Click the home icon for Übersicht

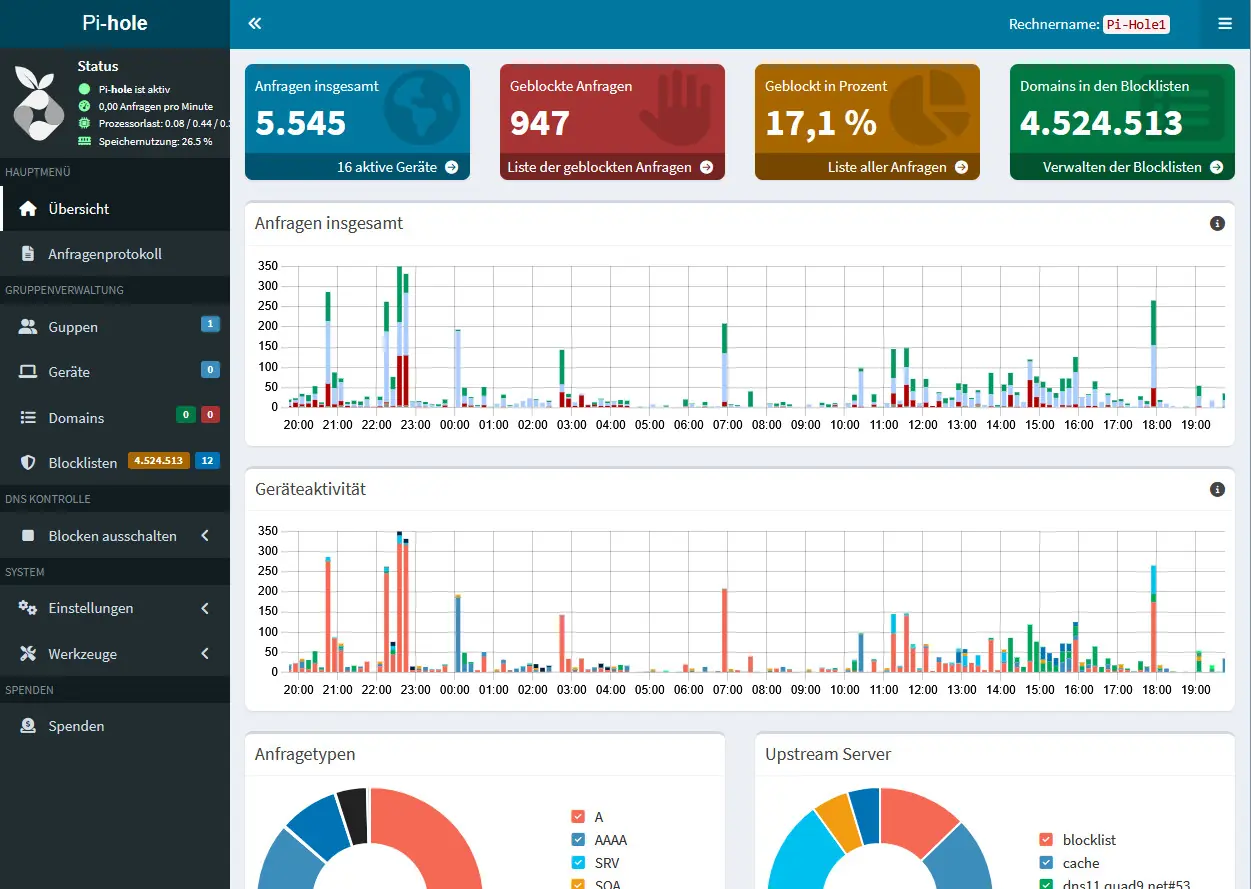pyautogui.click(x=28, y=209)
